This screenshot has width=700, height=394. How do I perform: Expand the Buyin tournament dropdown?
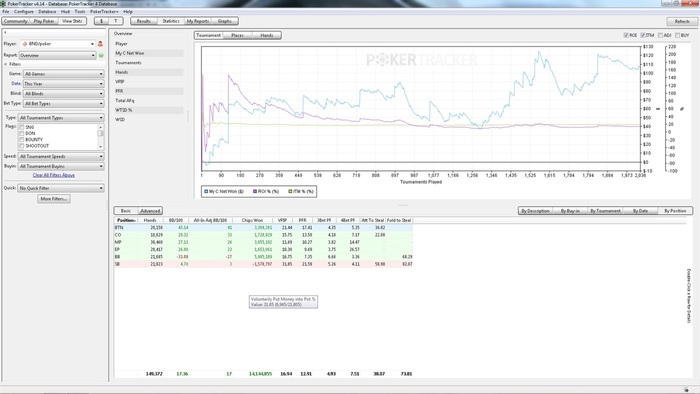click(x=61, y=166)
